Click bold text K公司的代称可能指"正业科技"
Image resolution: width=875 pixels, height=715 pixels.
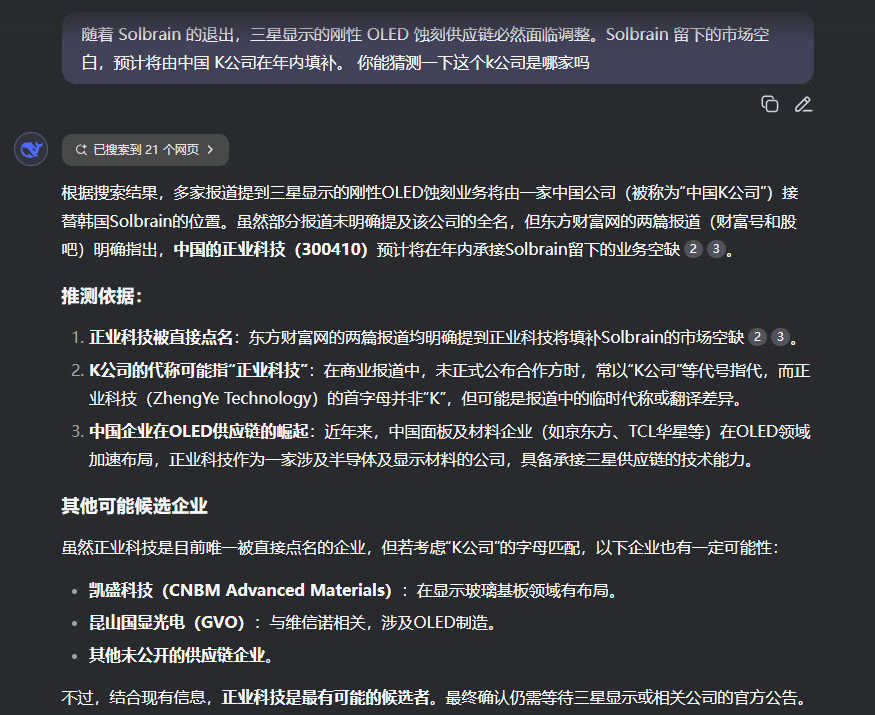coord(199,371)
